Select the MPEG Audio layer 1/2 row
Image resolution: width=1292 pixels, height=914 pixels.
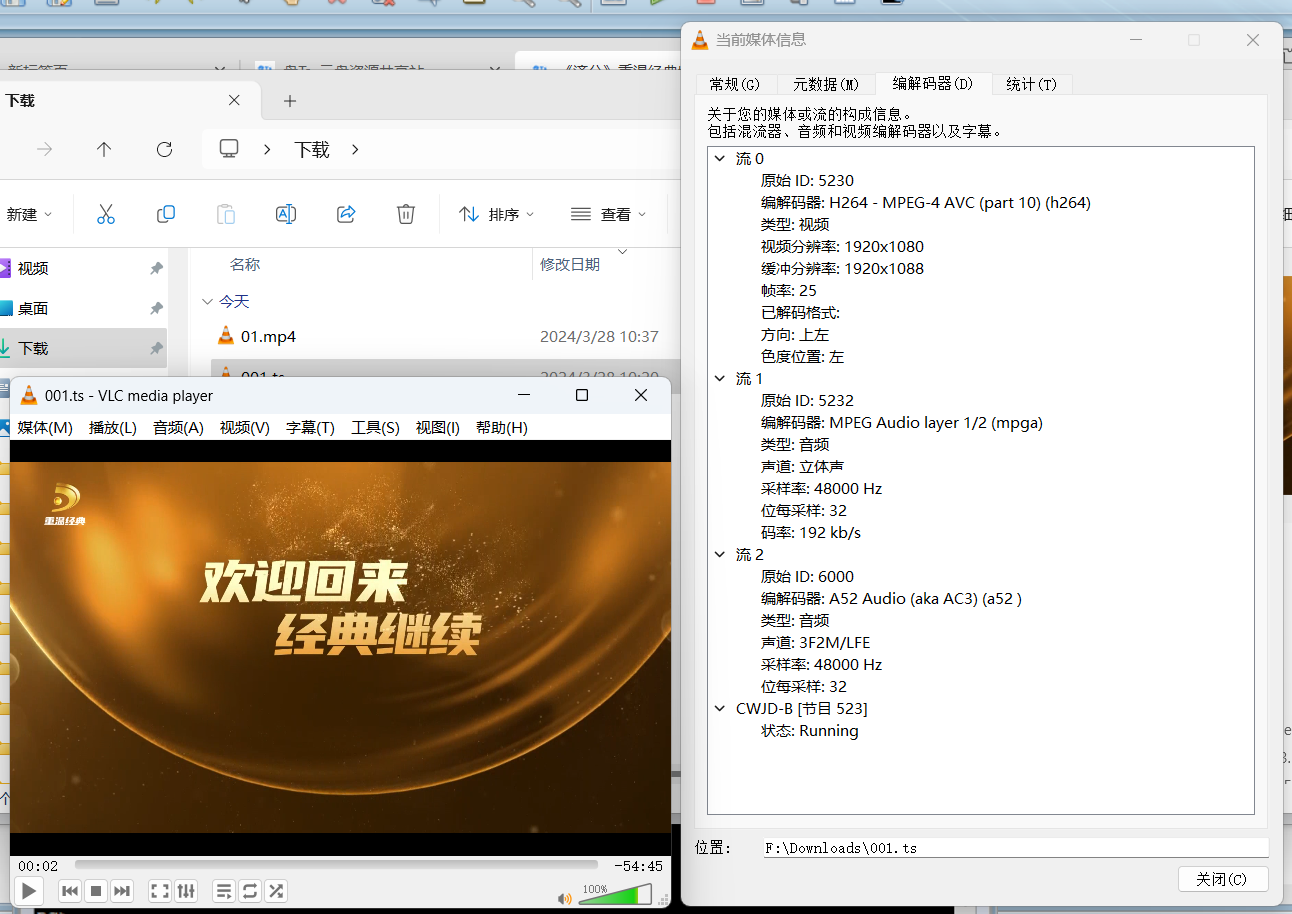[902, 422]
